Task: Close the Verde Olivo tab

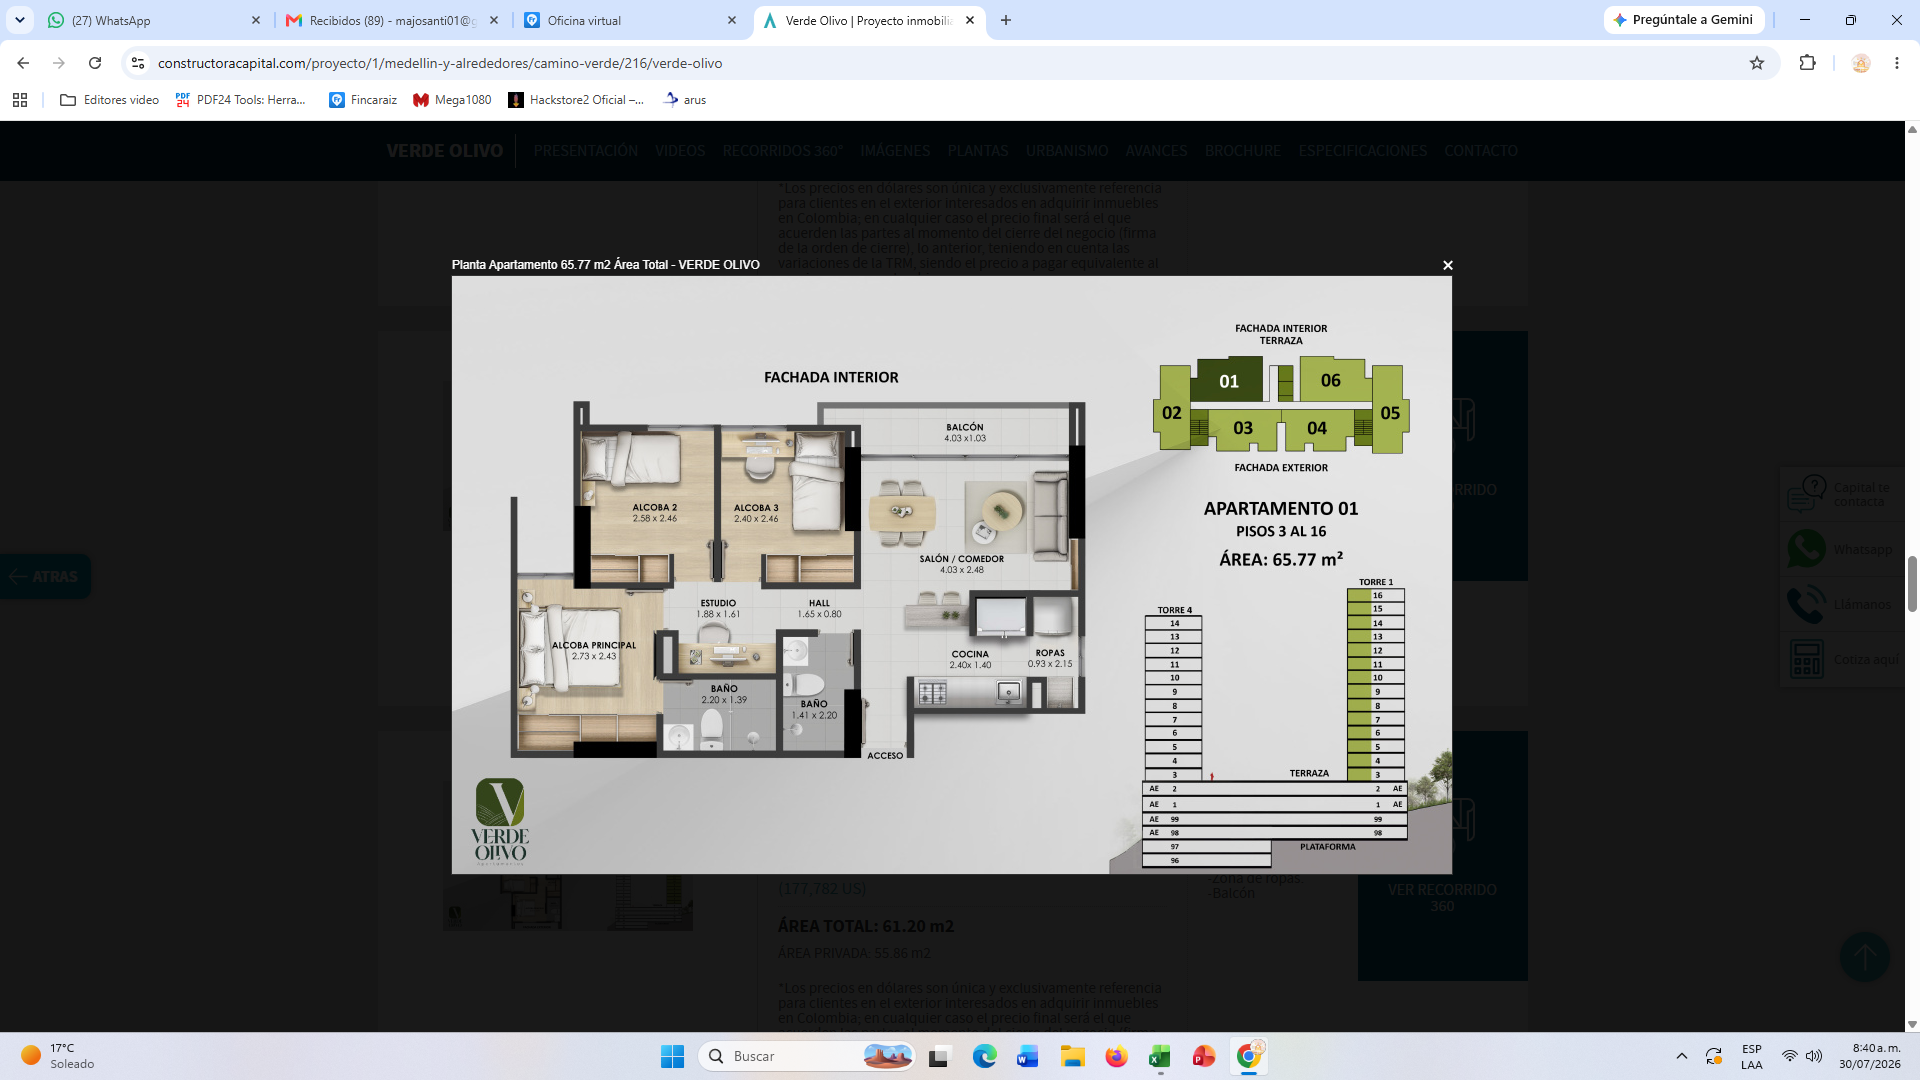Action: [970, 20]
